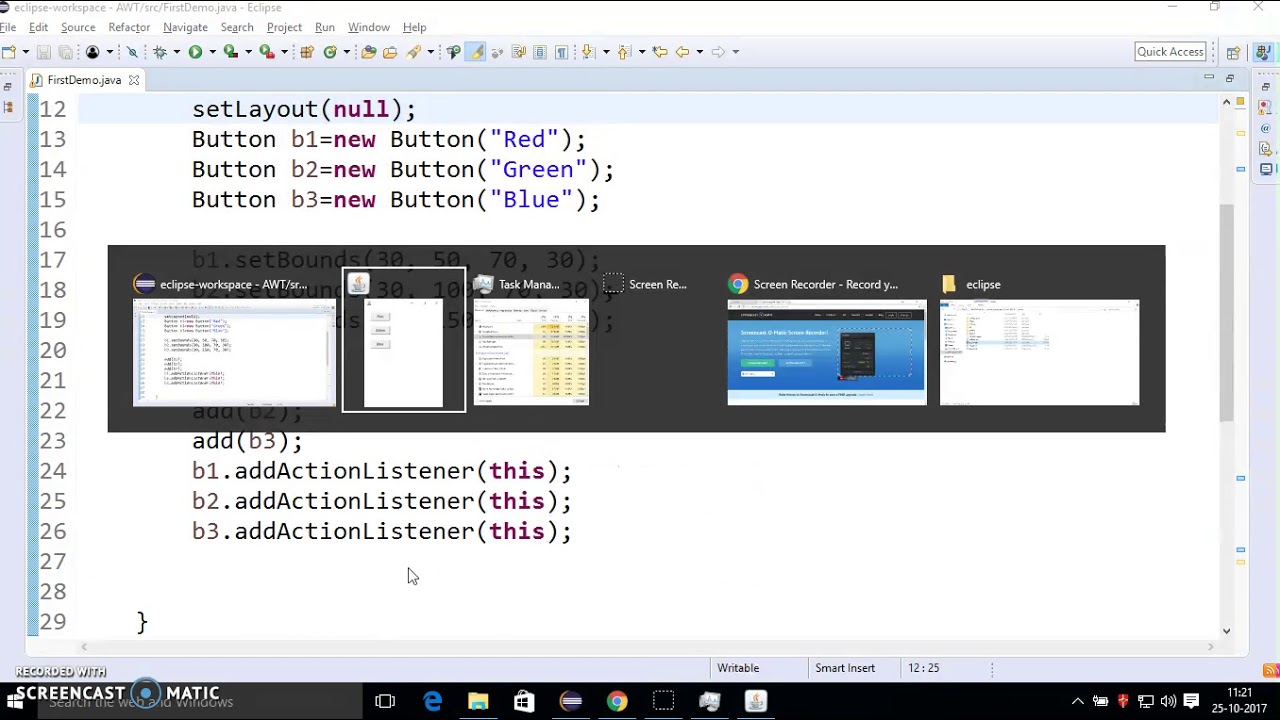The height and width of the screenshot is (720, 1280).
Task: Toggle Skip All Breakpoints
Action: [132, 52]
